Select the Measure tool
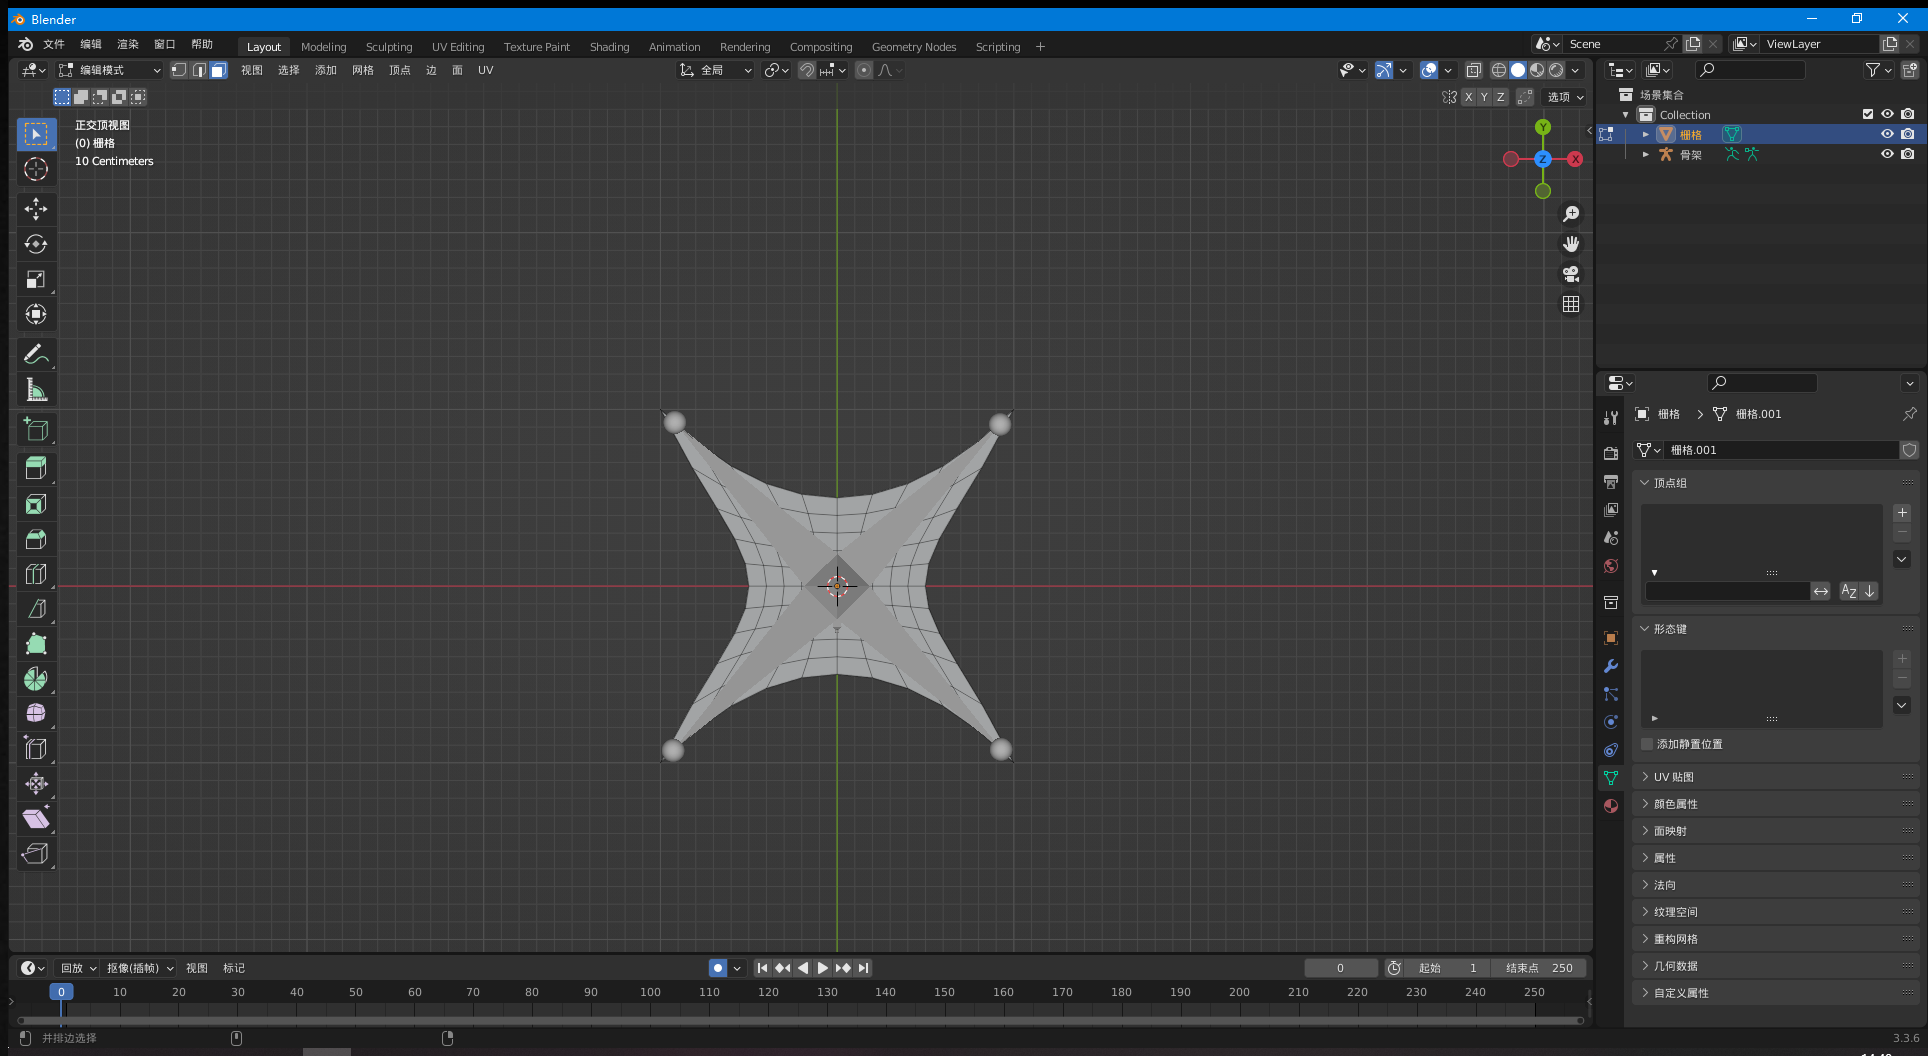Screen dimensions: 1928x1056 point(36,389)
